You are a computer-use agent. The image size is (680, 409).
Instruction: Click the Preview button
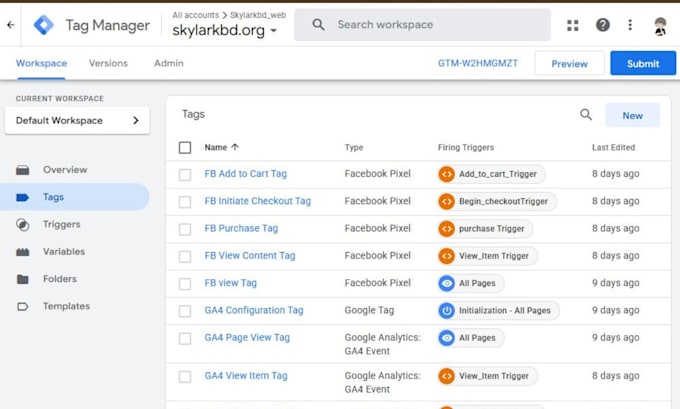click(569, 63)
